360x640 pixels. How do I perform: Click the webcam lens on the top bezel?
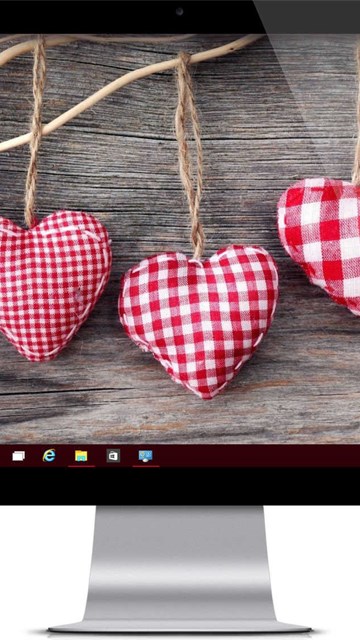pyautogui.click(x=180, y=11)
